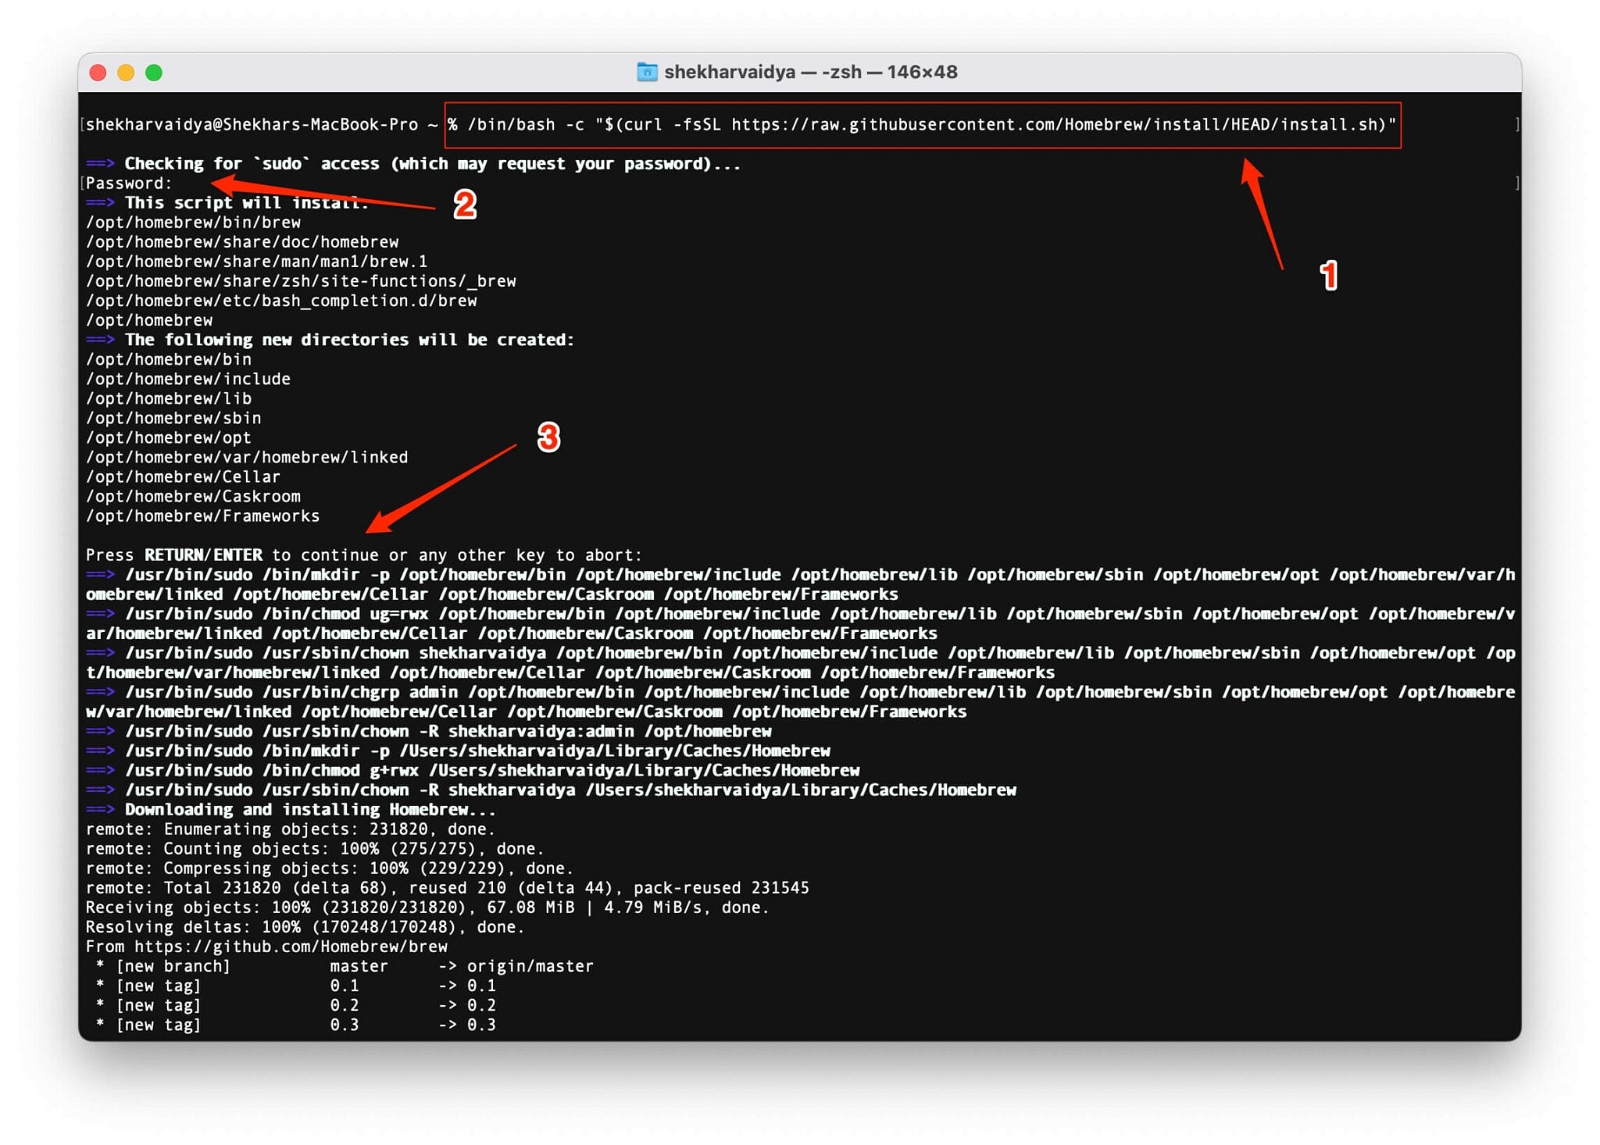Select the "Checking for sudo access" line

pyautogui.click(x=431, y=163)
